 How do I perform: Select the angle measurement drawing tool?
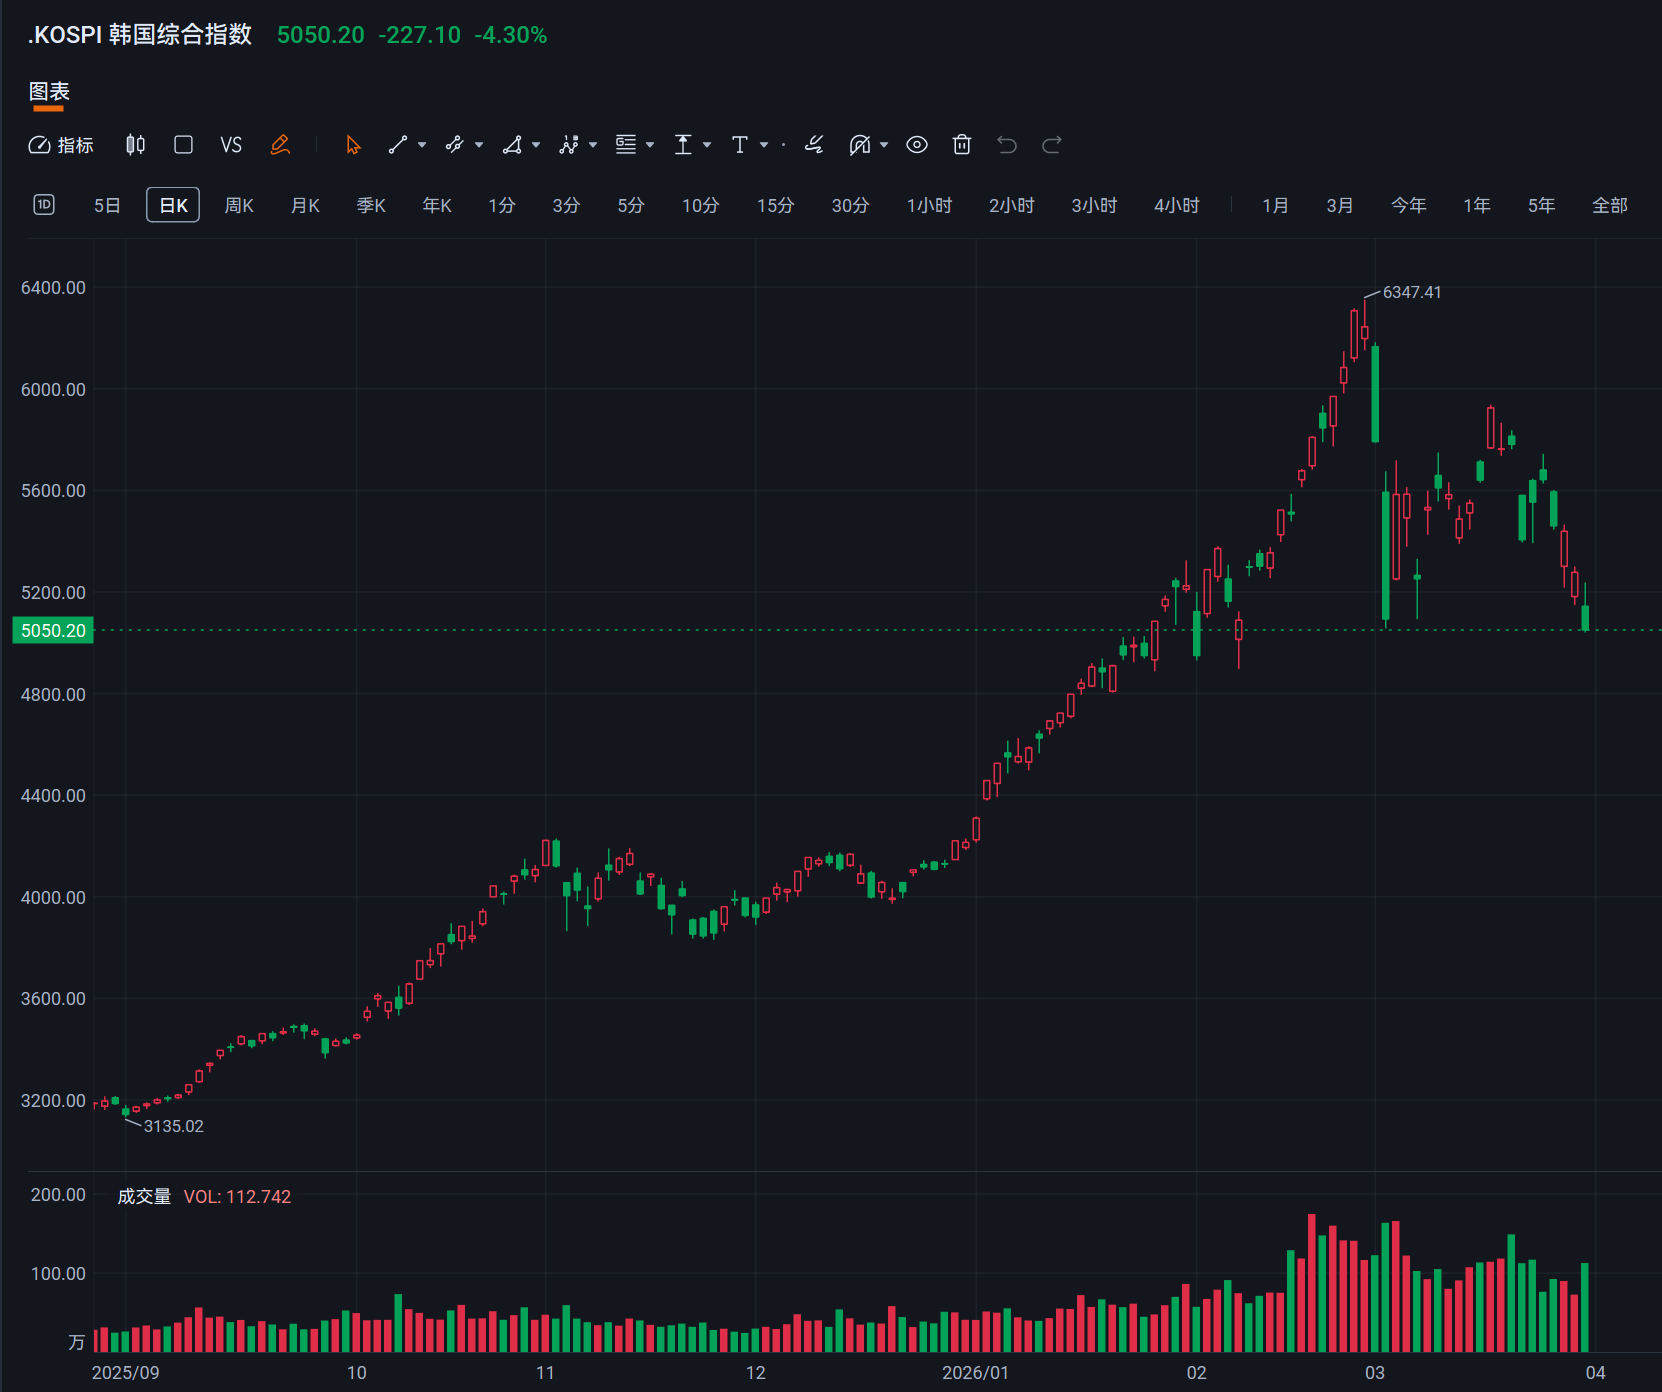point(512,145)
